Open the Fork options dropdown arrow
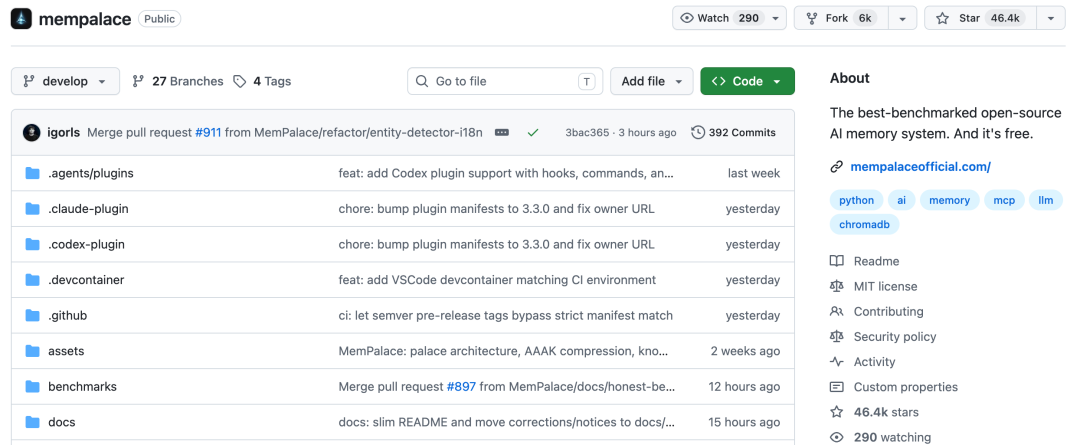 pyautogui.click(x=903, y=18)
